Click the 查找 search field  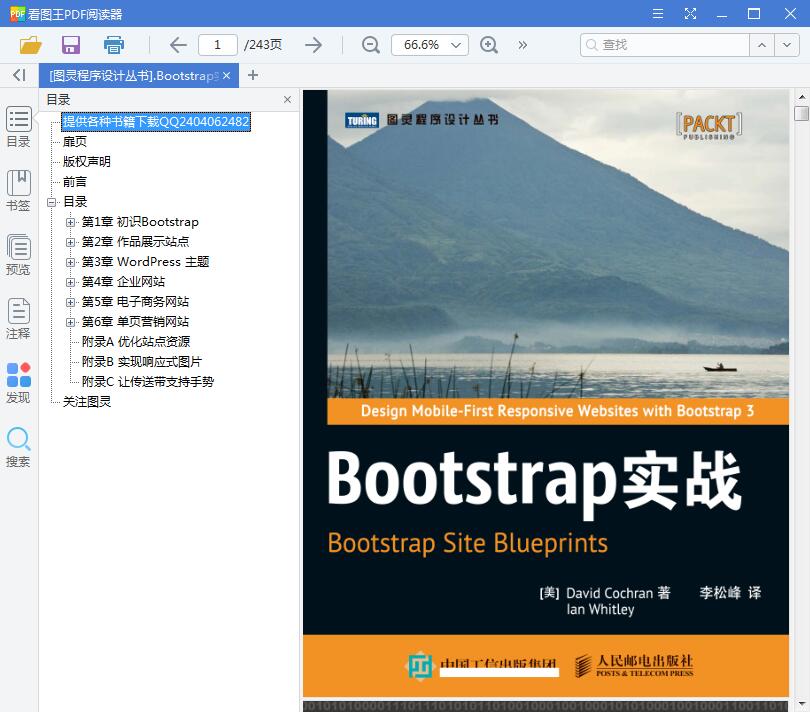pos(665,45)
